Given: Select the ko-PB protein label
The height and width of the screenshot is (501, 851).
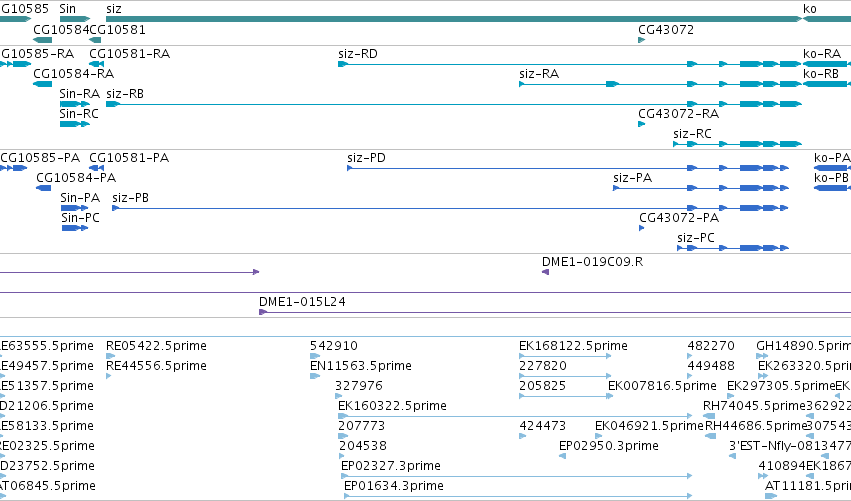Looking at the screenshot, I should coord(831,178).
